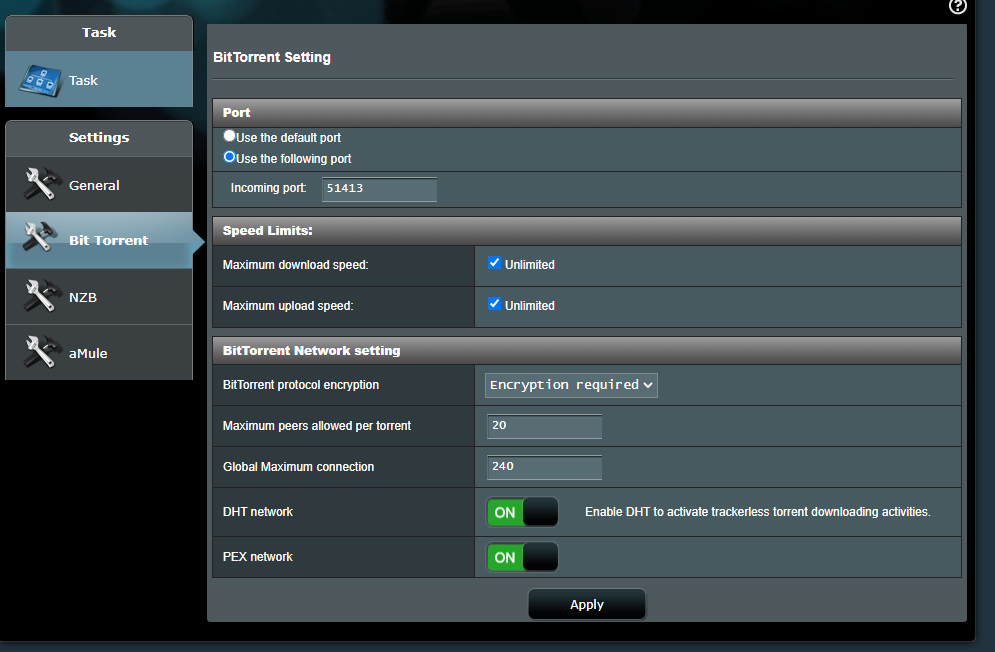Select Use the following port radio
The image size is (995, 652).
click(x=229, y=157)
